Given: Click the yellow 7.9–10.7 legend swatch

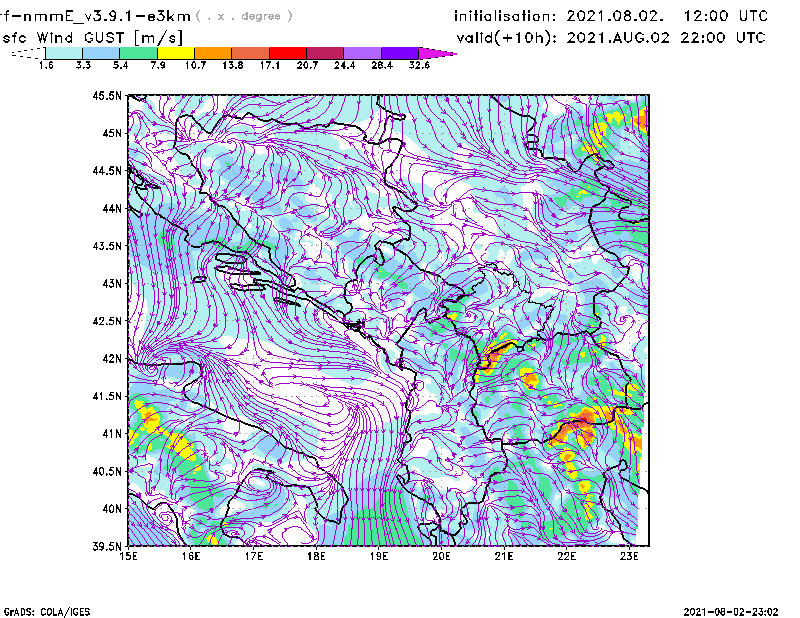Looking at the screenshot, I should [x=176, y=53].
